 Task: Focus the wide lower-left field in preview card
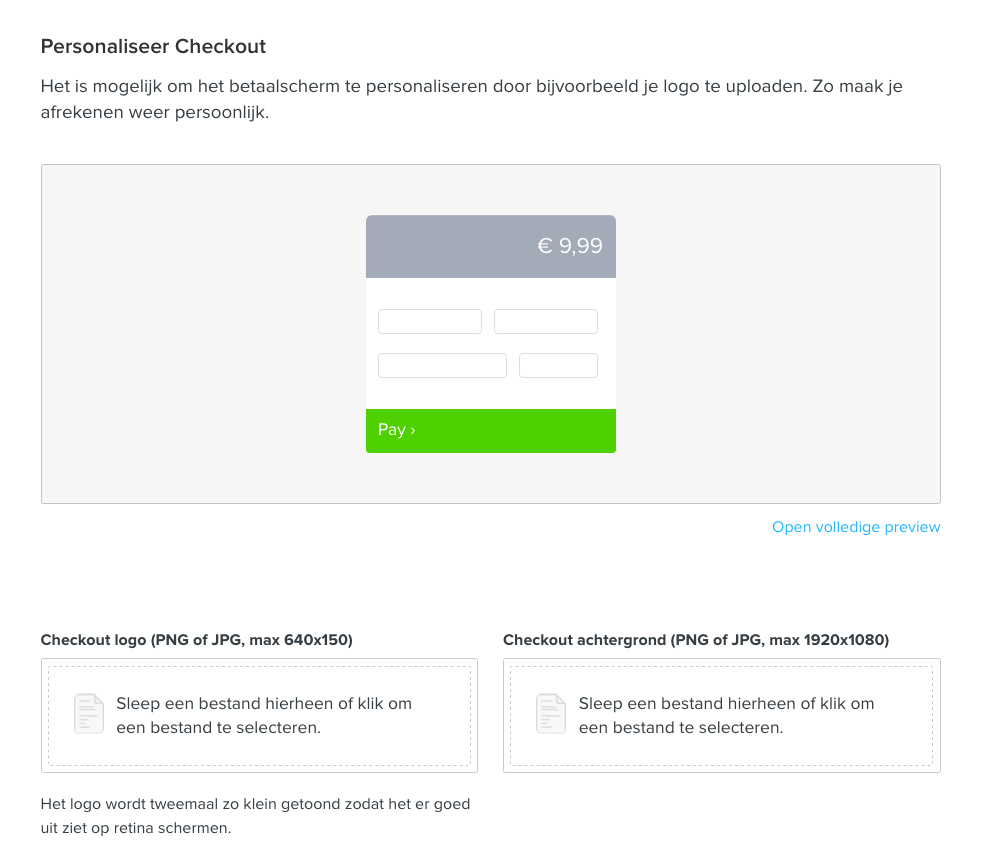click(442, 365)
